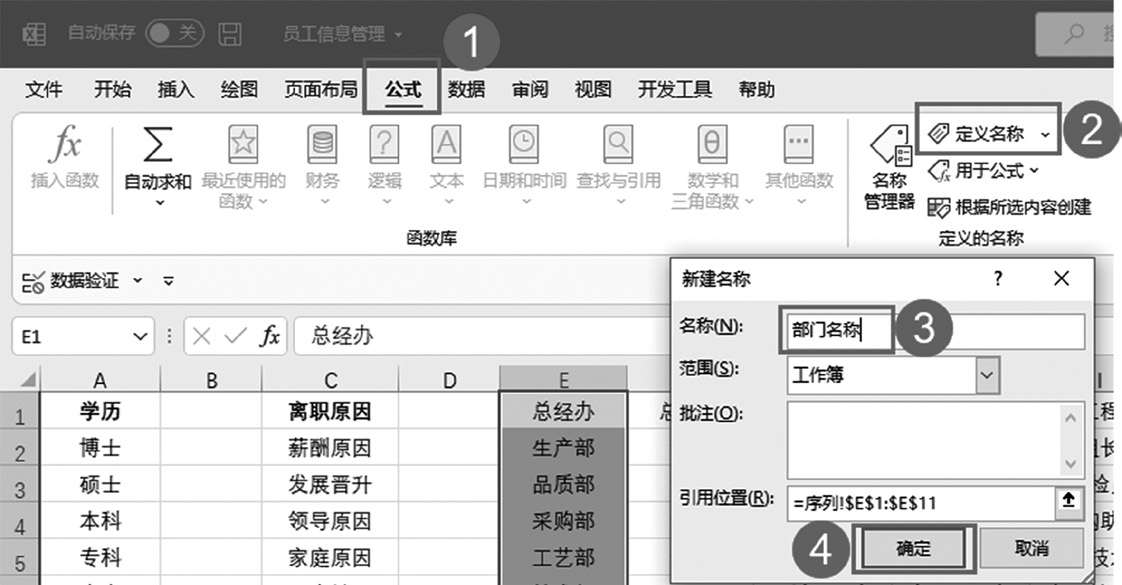Expand the Math and Trig (三角函数) chevron
The width and height of the screenshot is (1122, 585).
748,202
